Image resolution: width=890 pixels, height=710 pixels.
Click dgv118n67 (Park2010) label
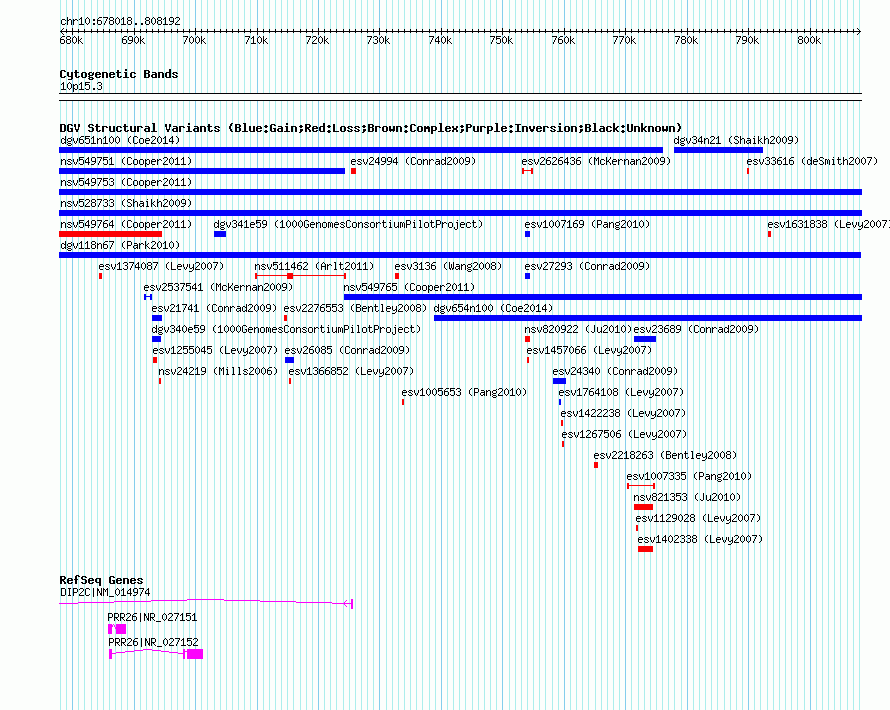[x=120, y=245]
